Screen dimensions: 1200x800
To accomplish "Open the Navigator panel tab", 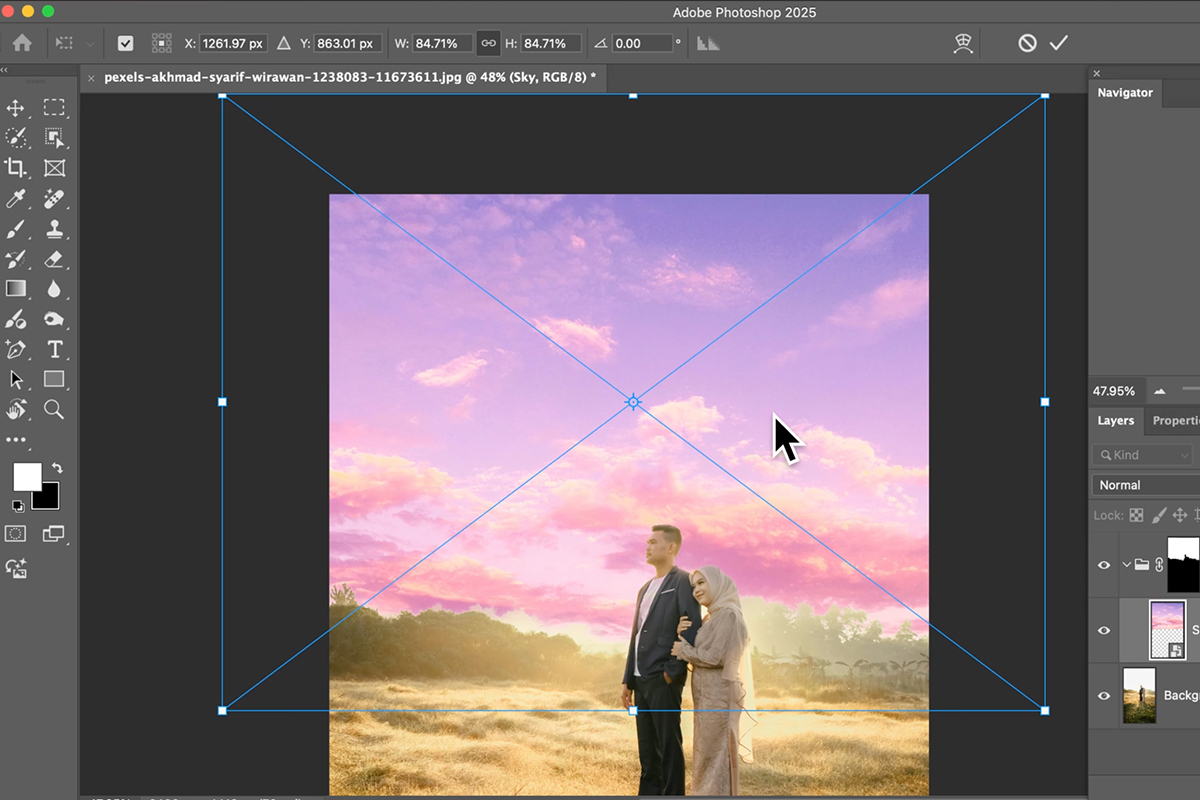I will [1125, 93].
